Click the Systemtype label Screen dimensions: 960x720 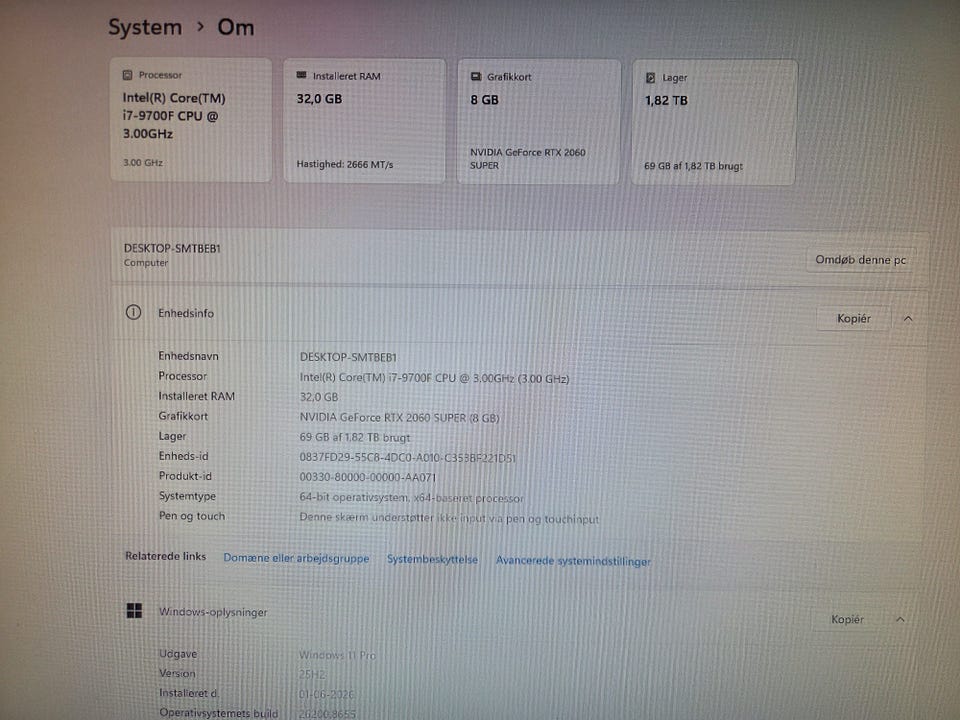(x=187, y=496)
